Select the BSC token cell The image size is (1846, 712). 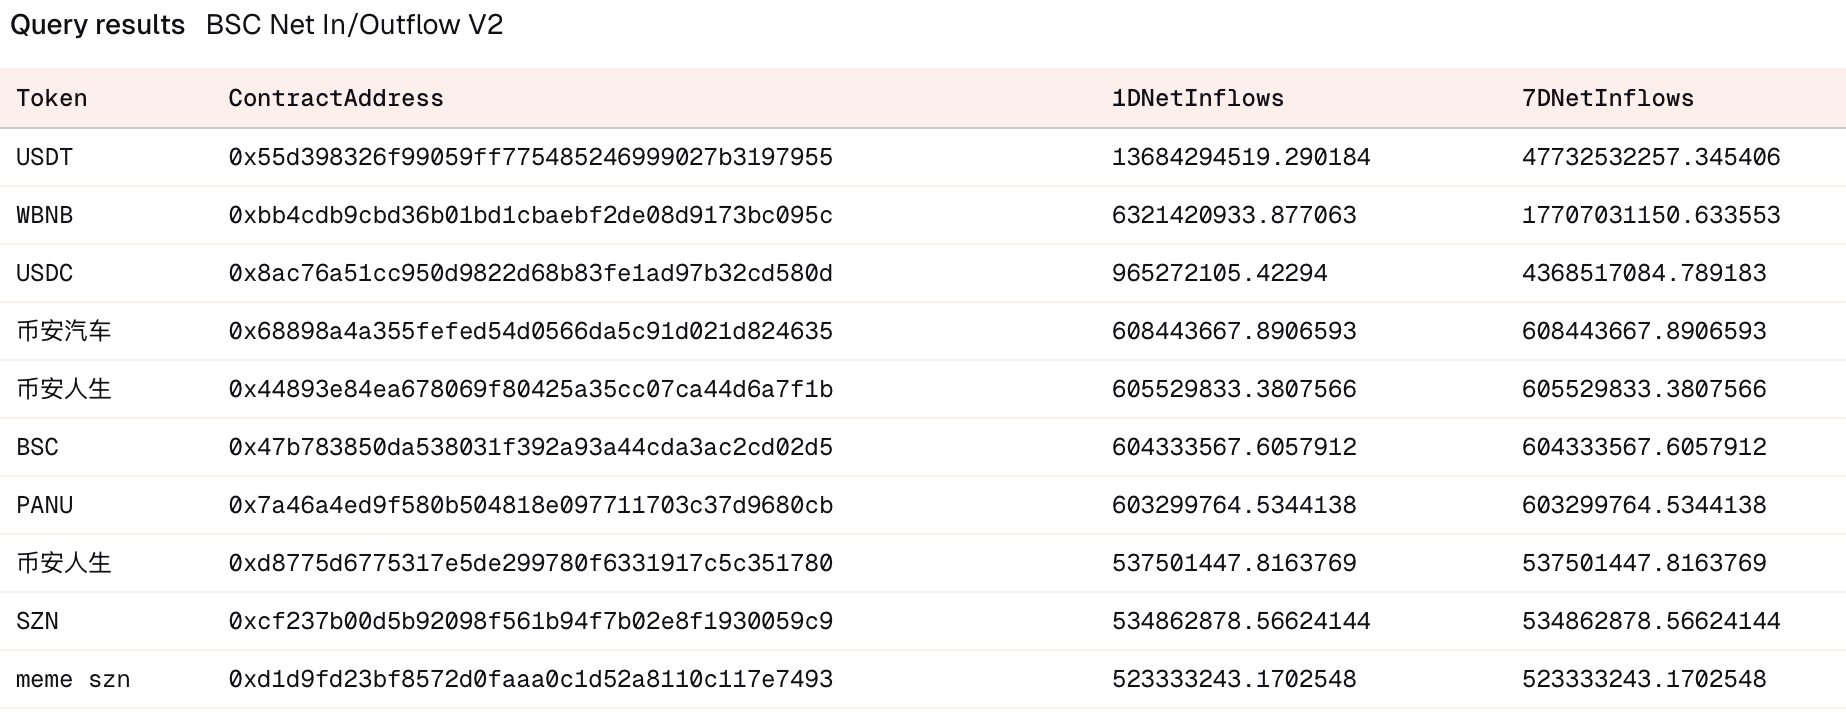point(38,447)
